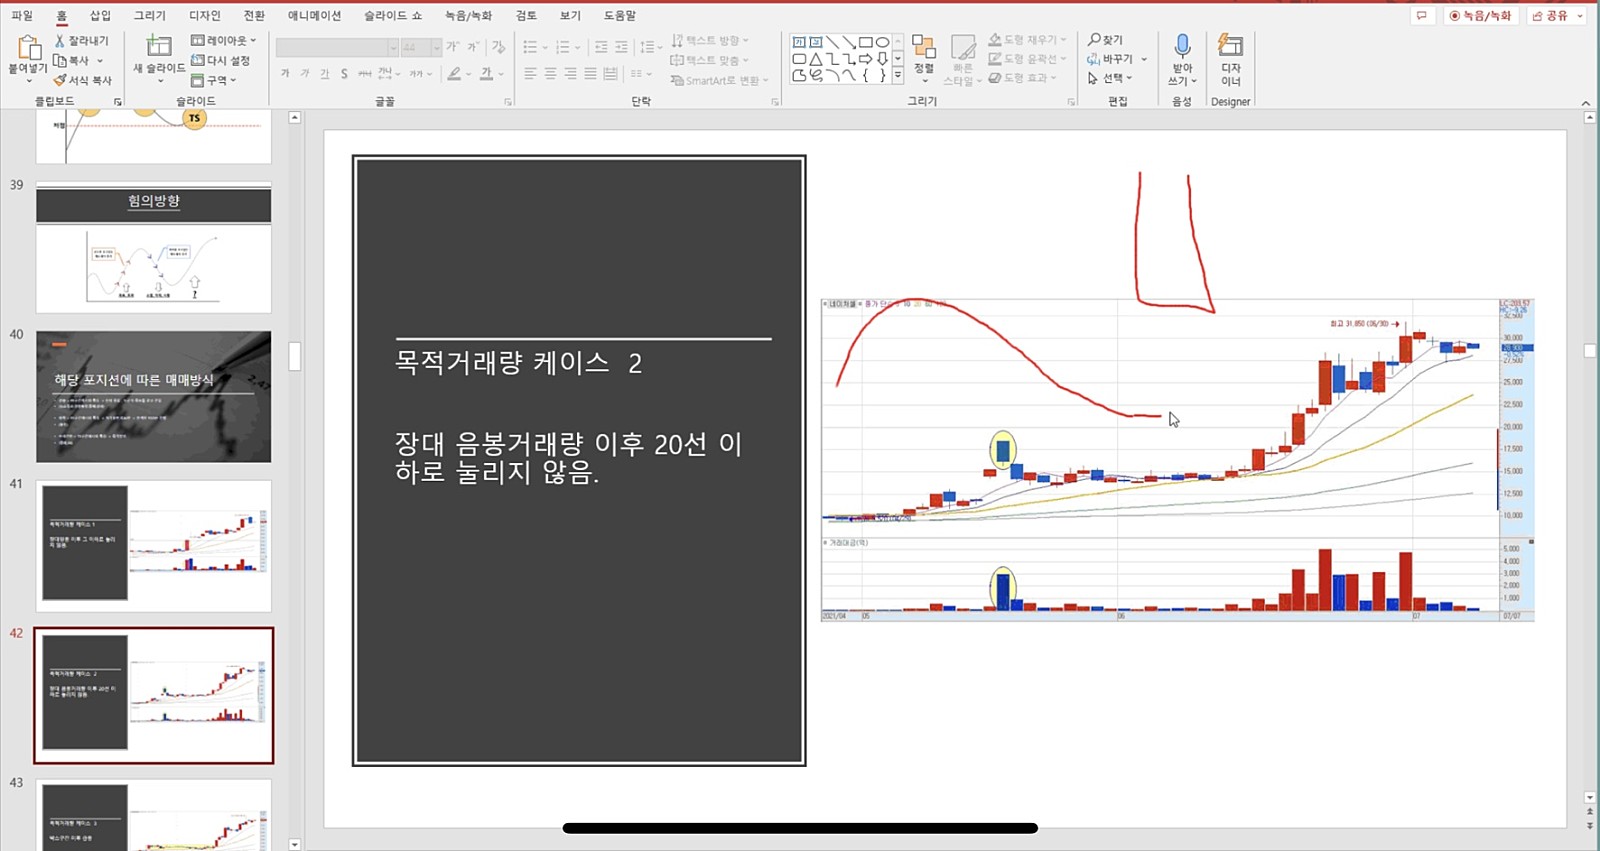Open Shape Outline (도형 윤곽선) options
Image resolution: width=1600 pixels, height=851 pixels.
point(1027,59)
